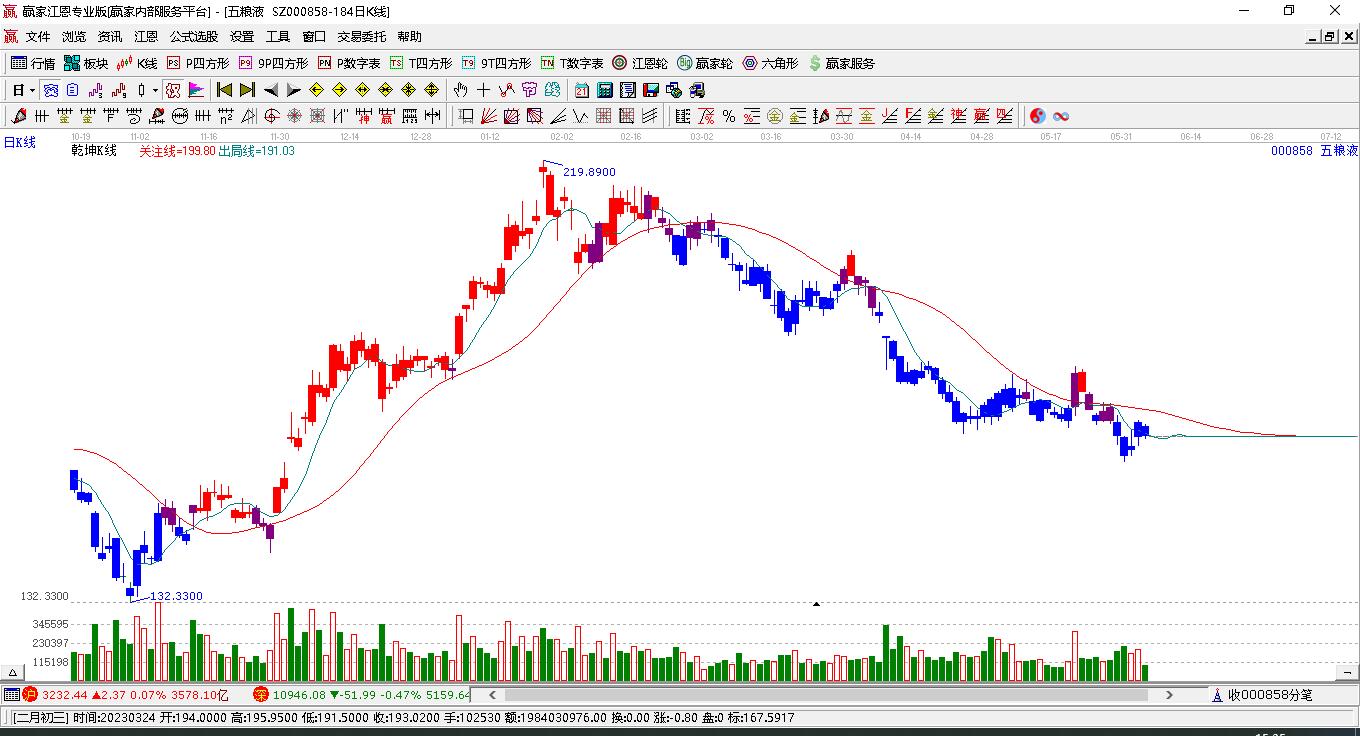Click the right arrow of horizontal scrollbar
Viewport: 1360px width, 736px height.
click(1170, 695)
